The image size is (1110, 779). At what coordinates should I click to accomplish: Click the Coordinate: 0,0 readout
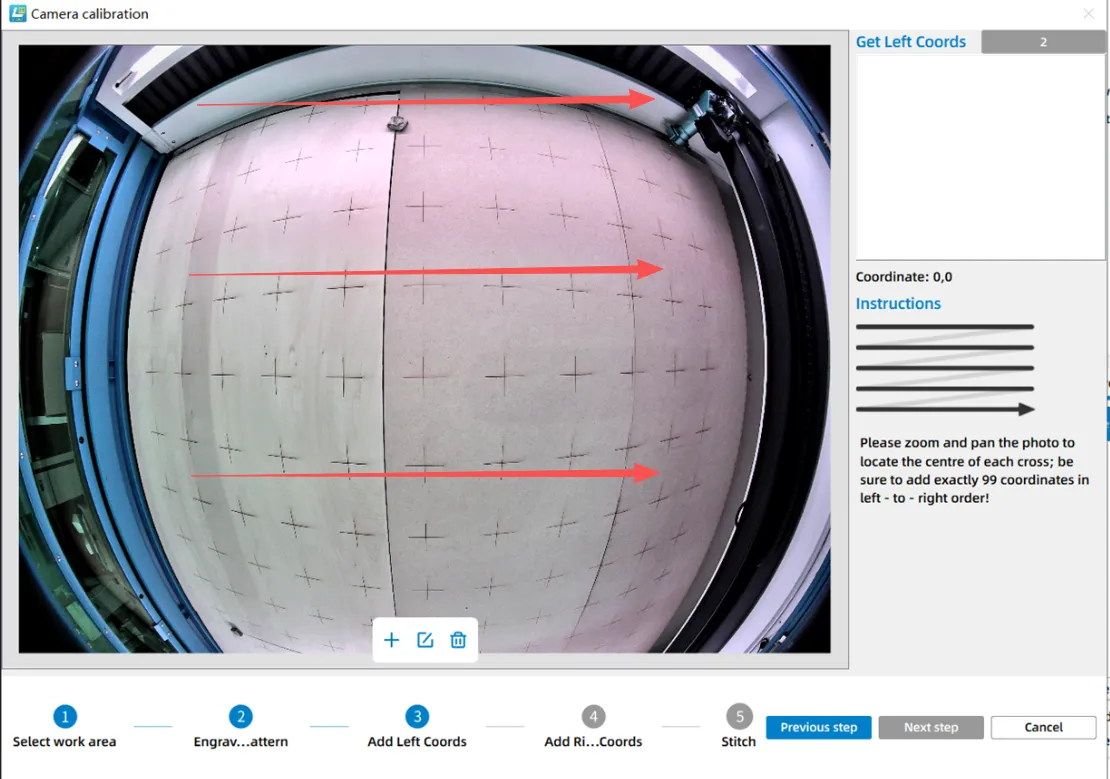tap(904, 277)
